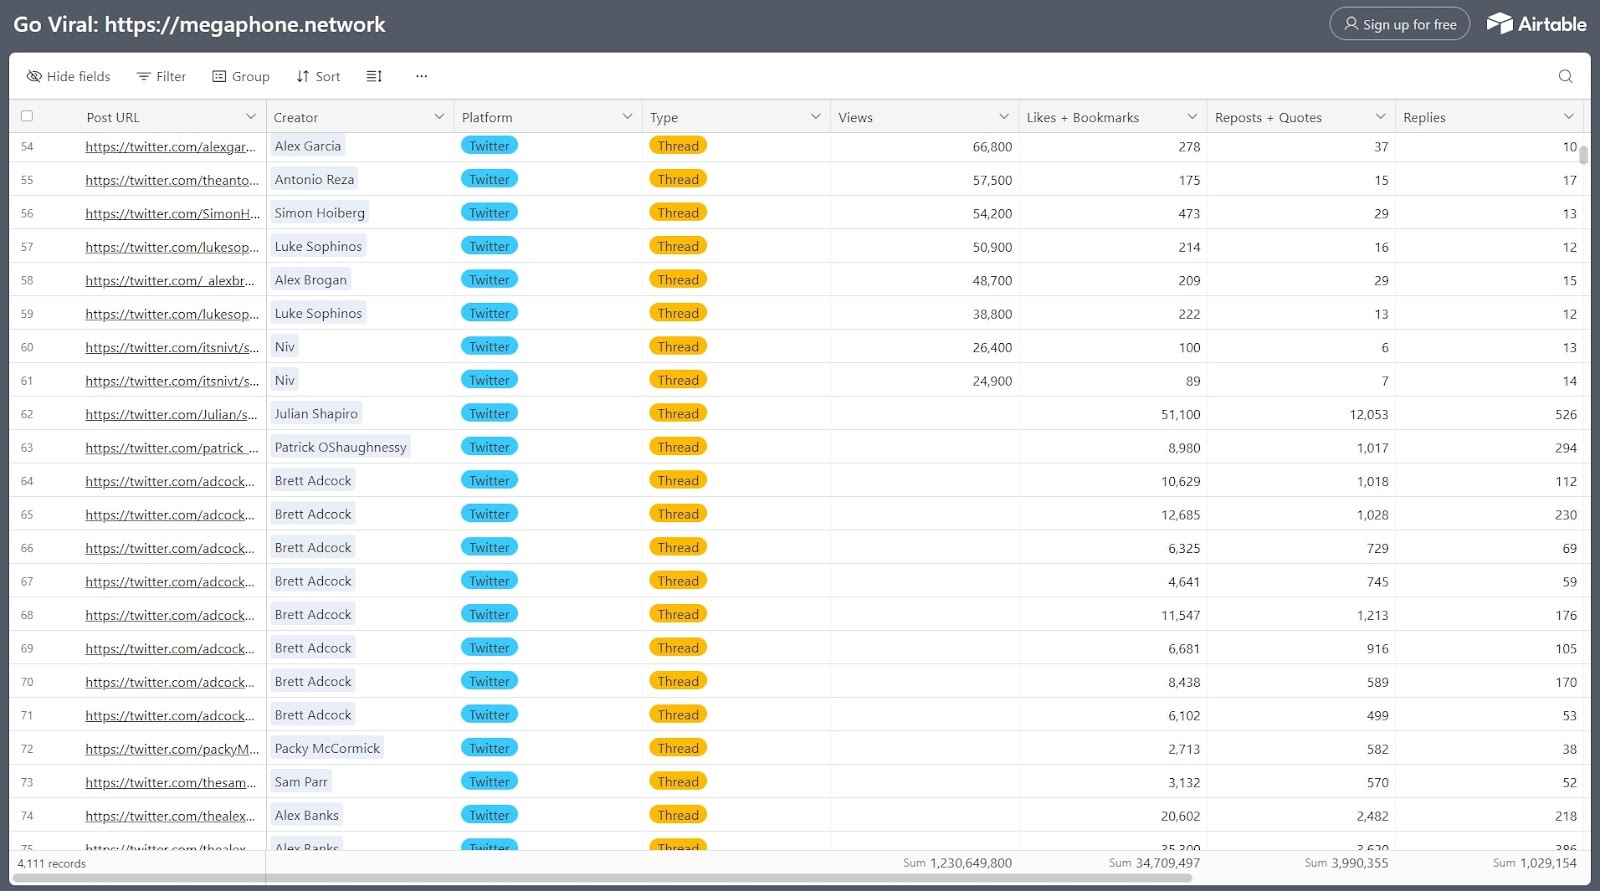This screenshot has width=1600, height=891.
Task: Select views value 66,800
Action: [x=992, y=147]
